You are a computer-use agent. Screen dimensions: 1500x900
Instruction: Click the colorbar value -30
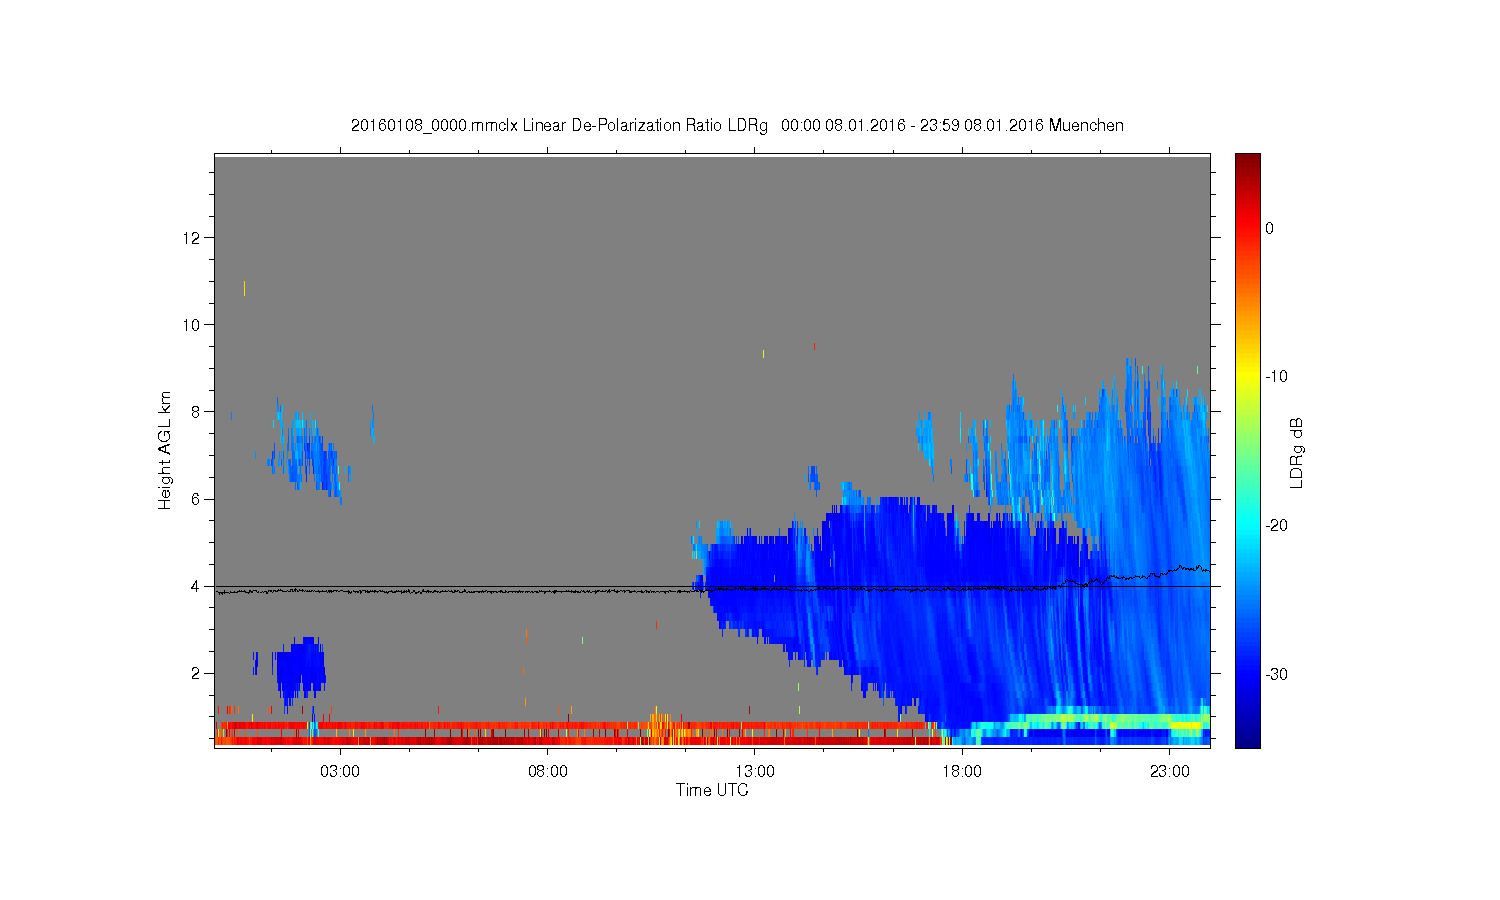[1276, 674]
